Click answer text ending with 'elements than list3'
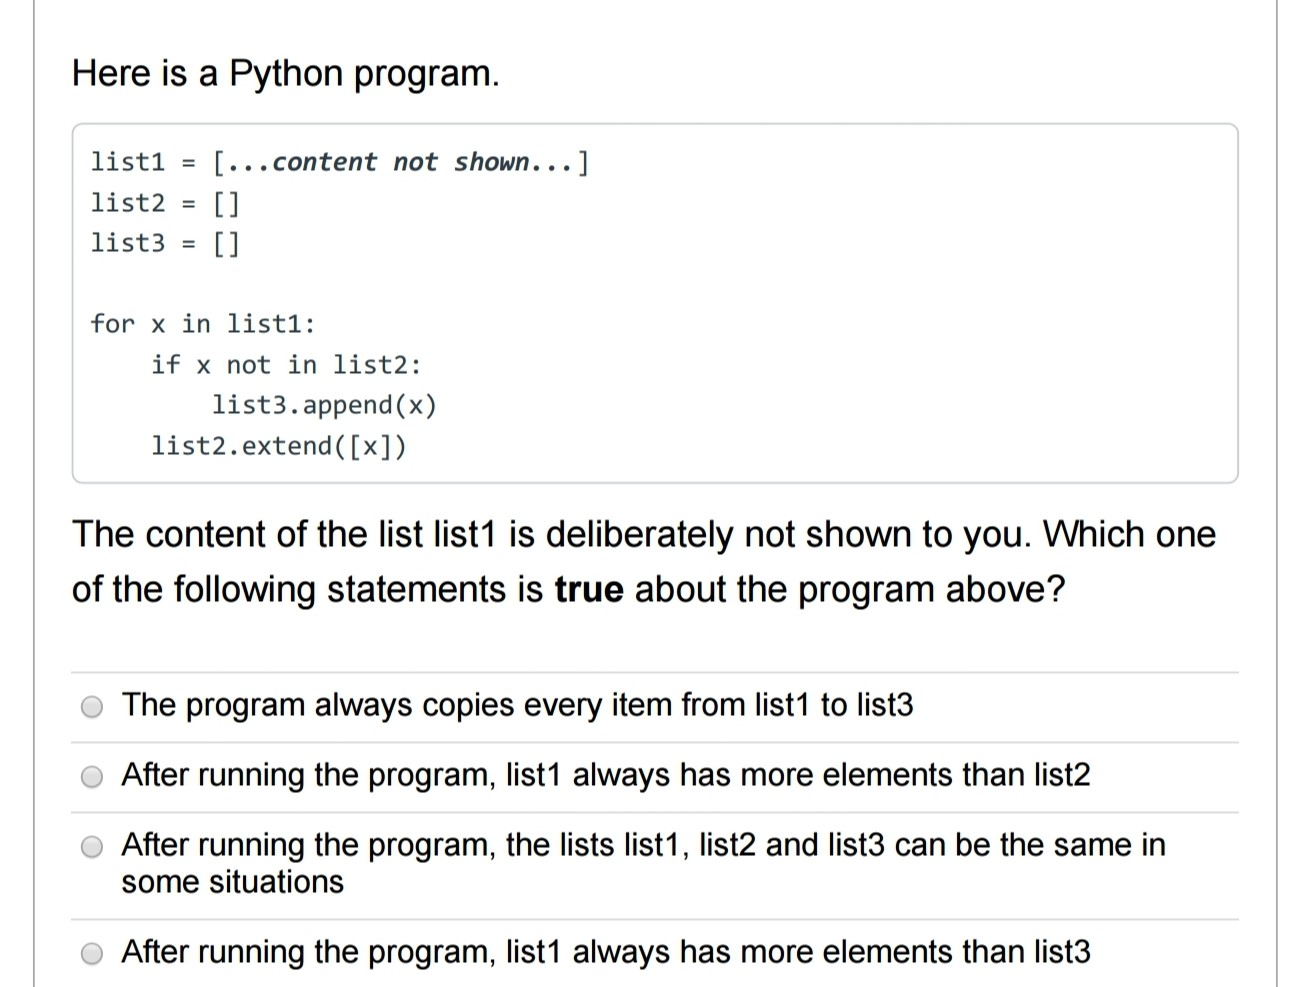The image size is (1302, 987). coord(606,951)
